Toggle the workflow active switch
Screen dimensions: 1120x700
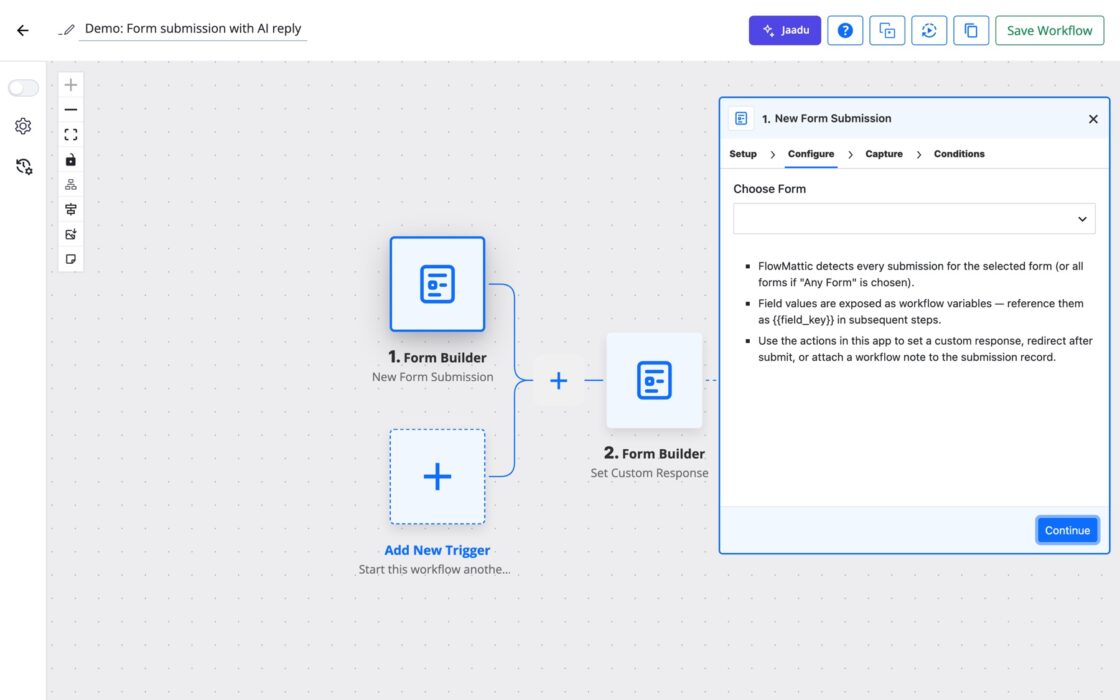(x=23, y=87)
